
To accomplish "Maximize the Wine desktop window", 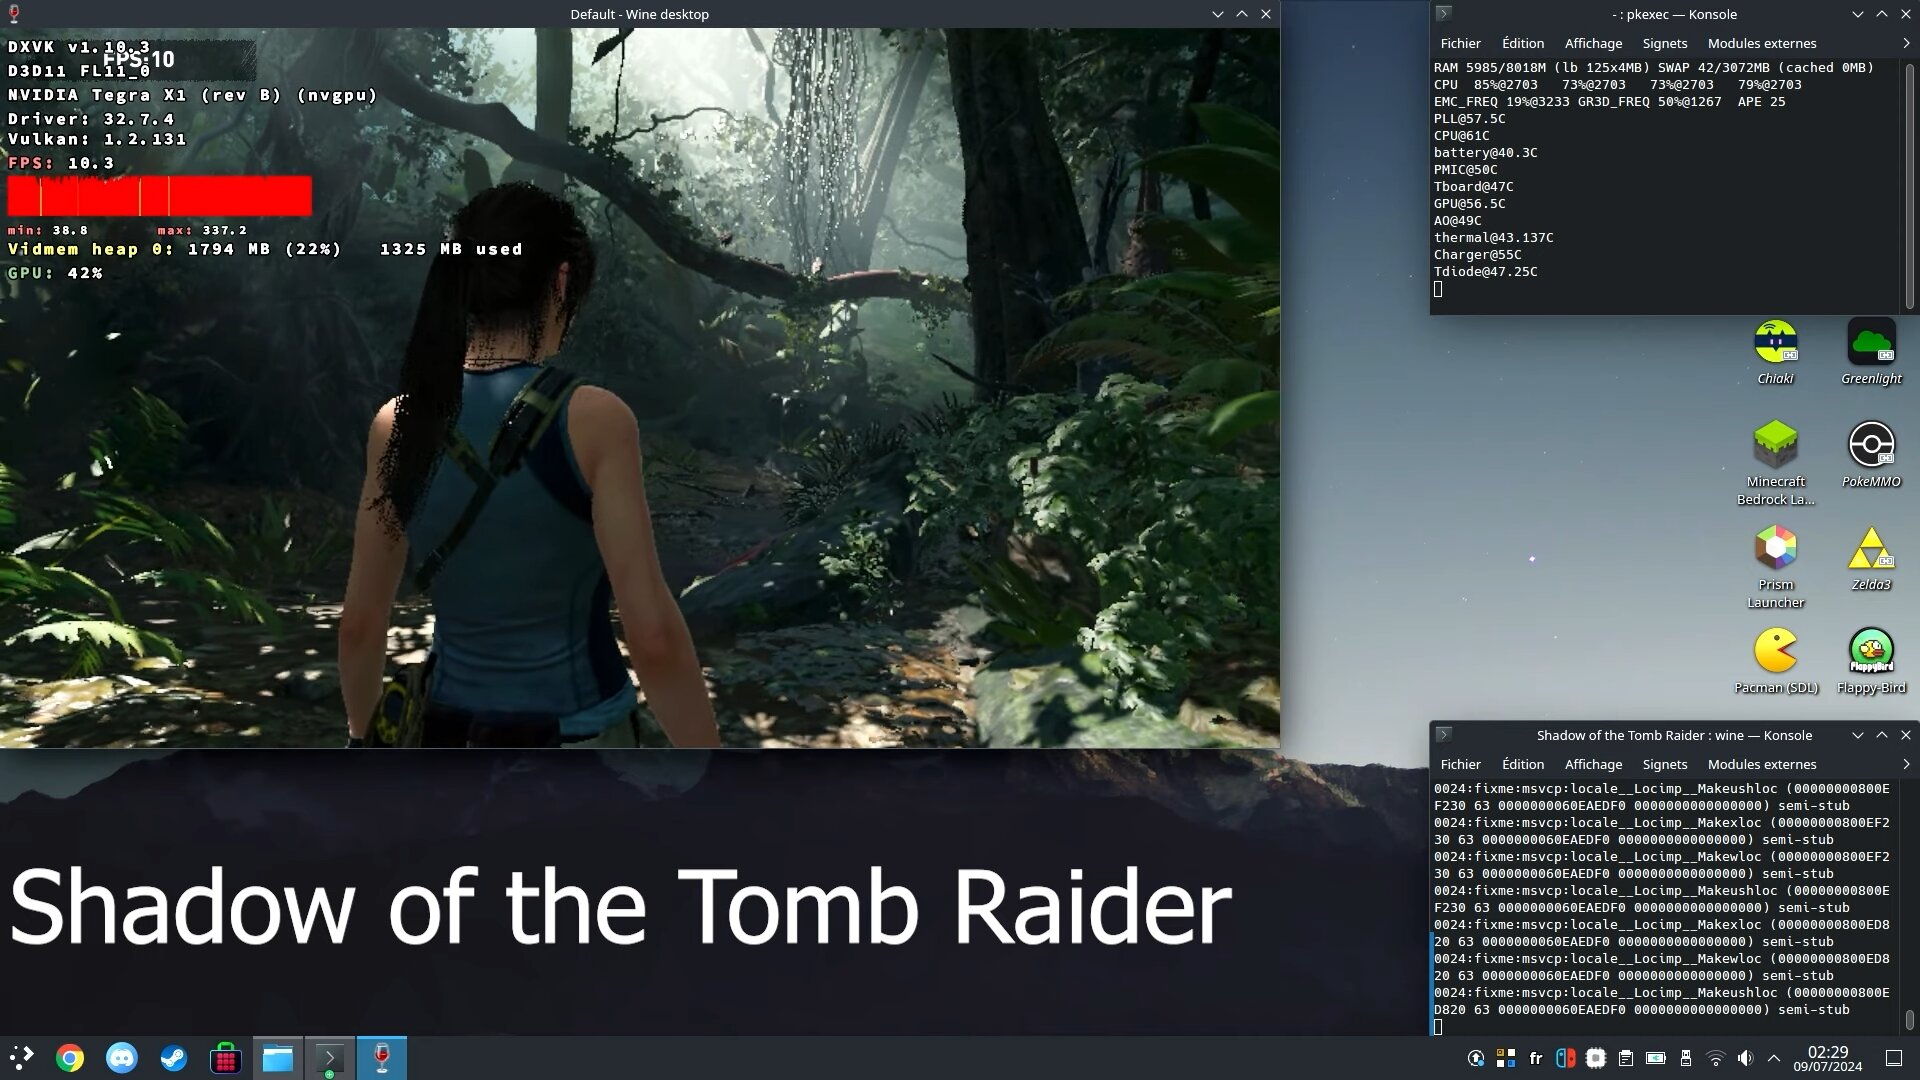I will pyautogui.click(x=1241, y=14).
